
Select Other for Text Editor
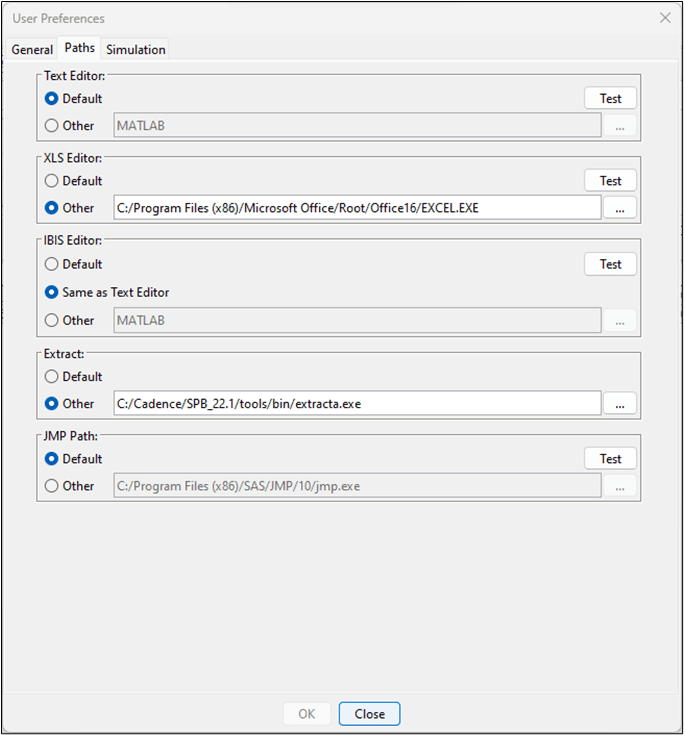point(51,126)
